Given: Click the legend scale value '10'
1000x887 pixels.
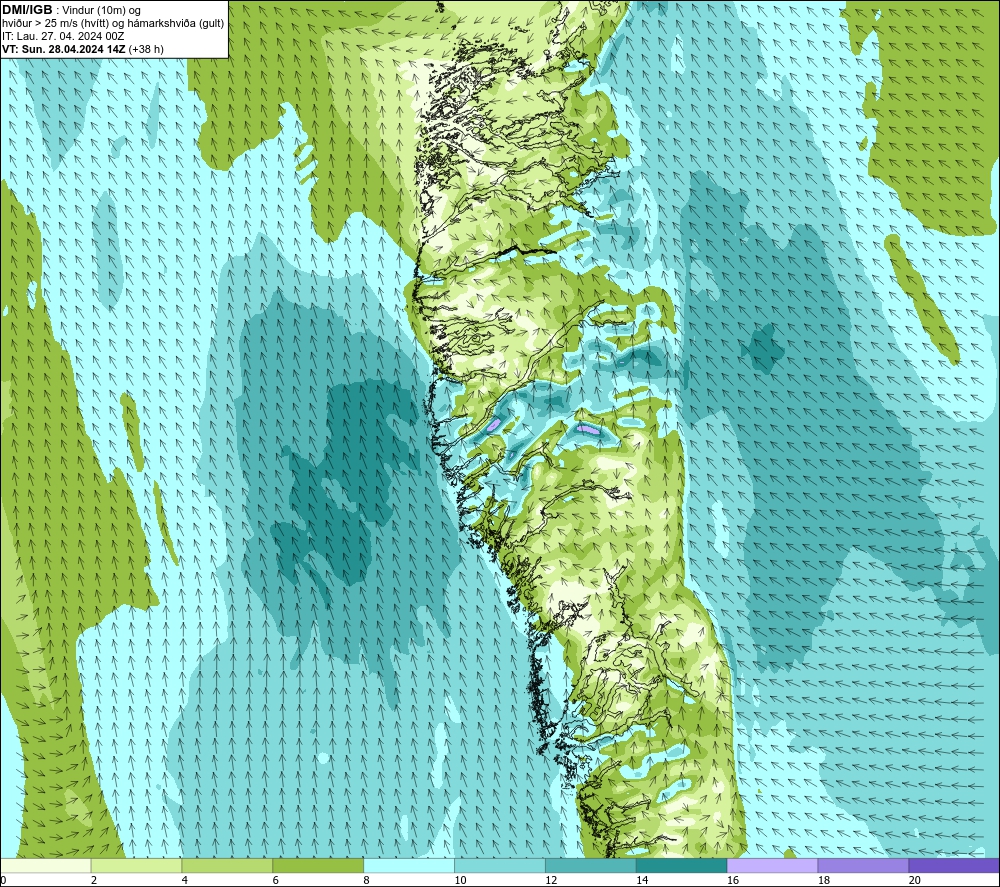Looking at the screenshot, I should pyautogui.click(x=460, y=880).
